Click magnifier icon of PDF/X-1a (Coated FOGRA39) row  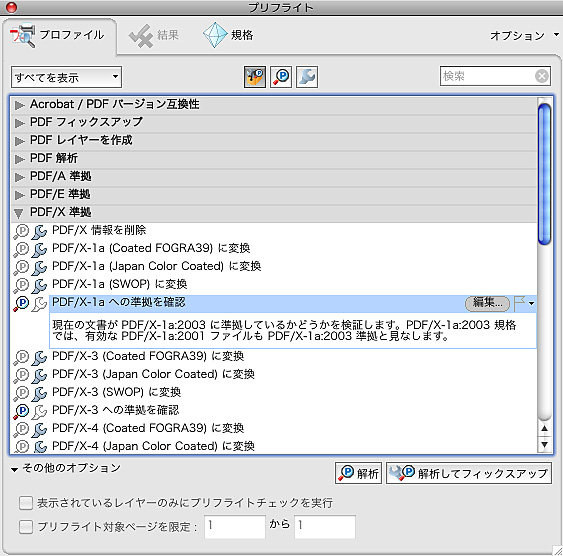point(21,249)
